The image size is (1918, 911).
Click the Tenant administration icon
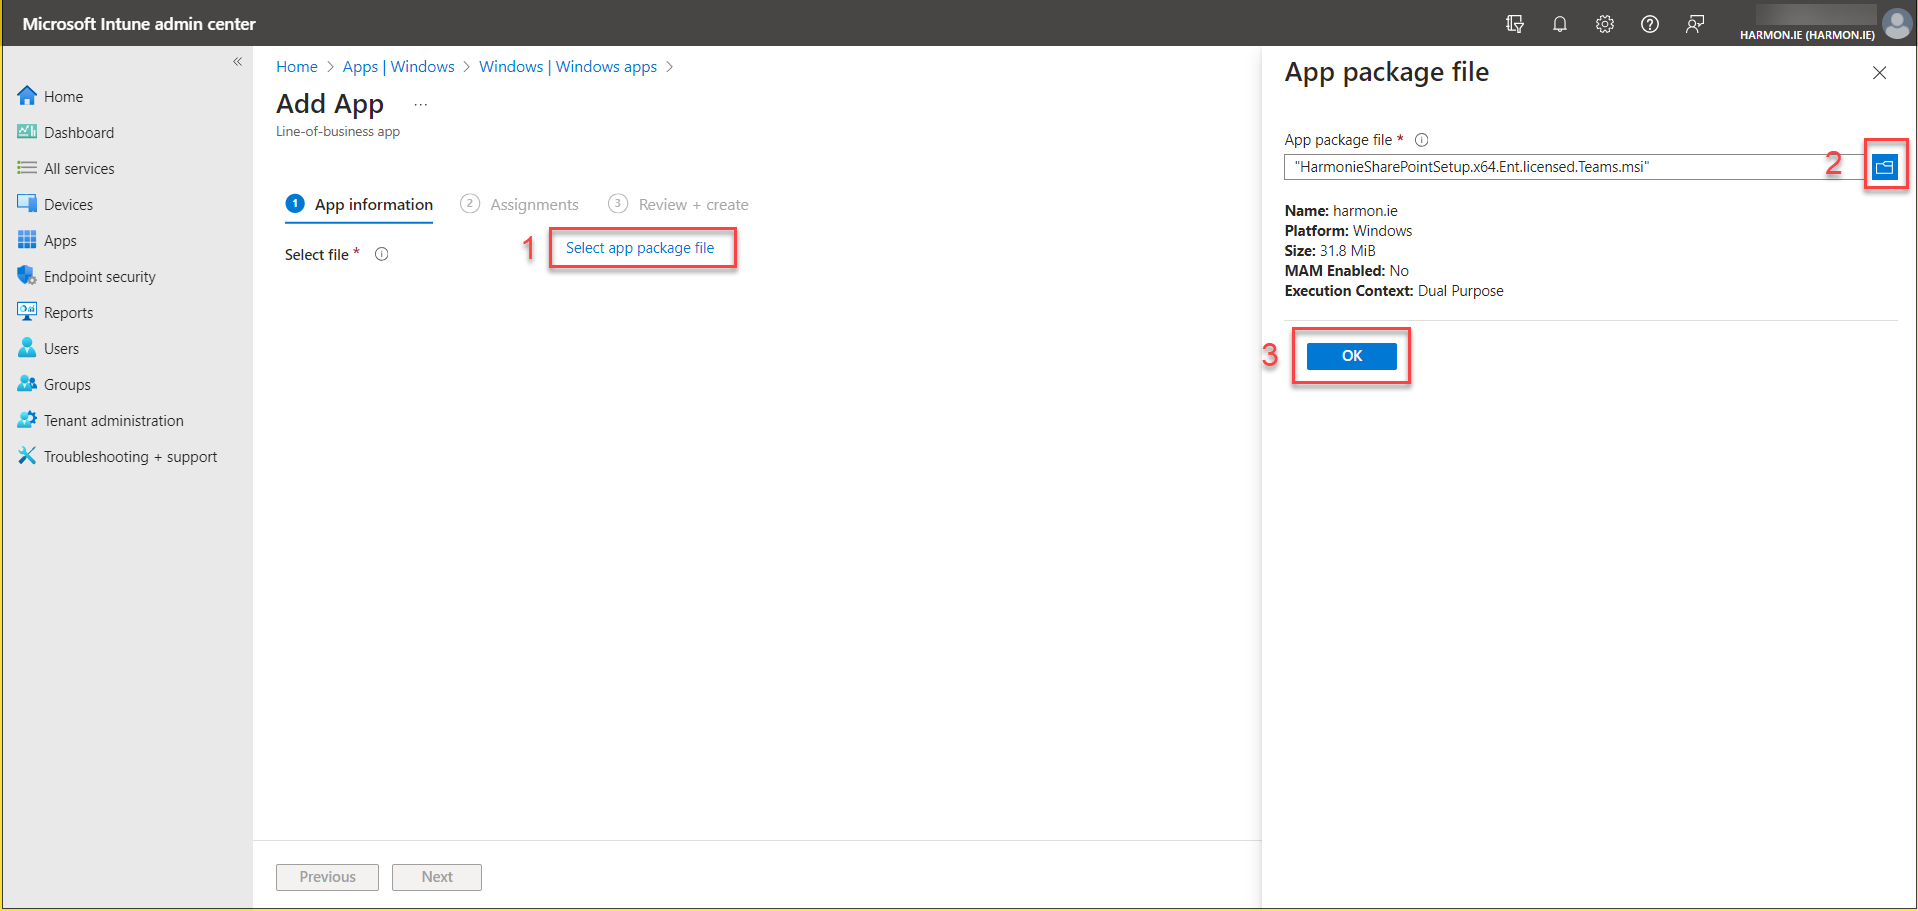tap(27, 420)
